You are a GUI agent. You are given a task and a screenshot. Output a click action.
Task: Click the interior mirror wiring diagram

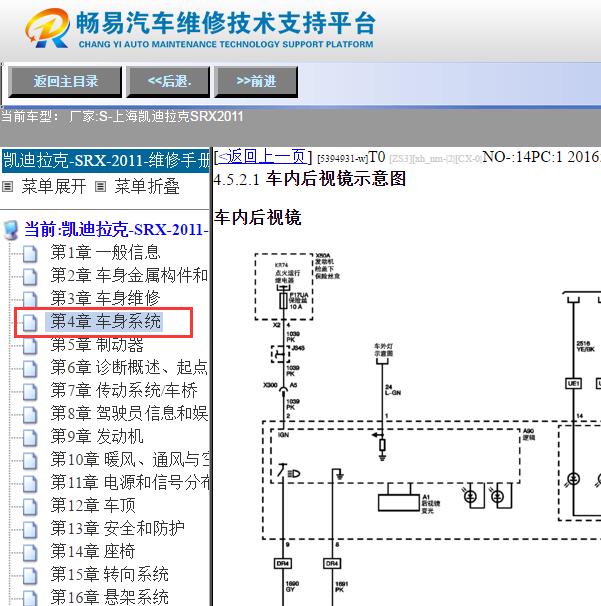pos(425,428)
